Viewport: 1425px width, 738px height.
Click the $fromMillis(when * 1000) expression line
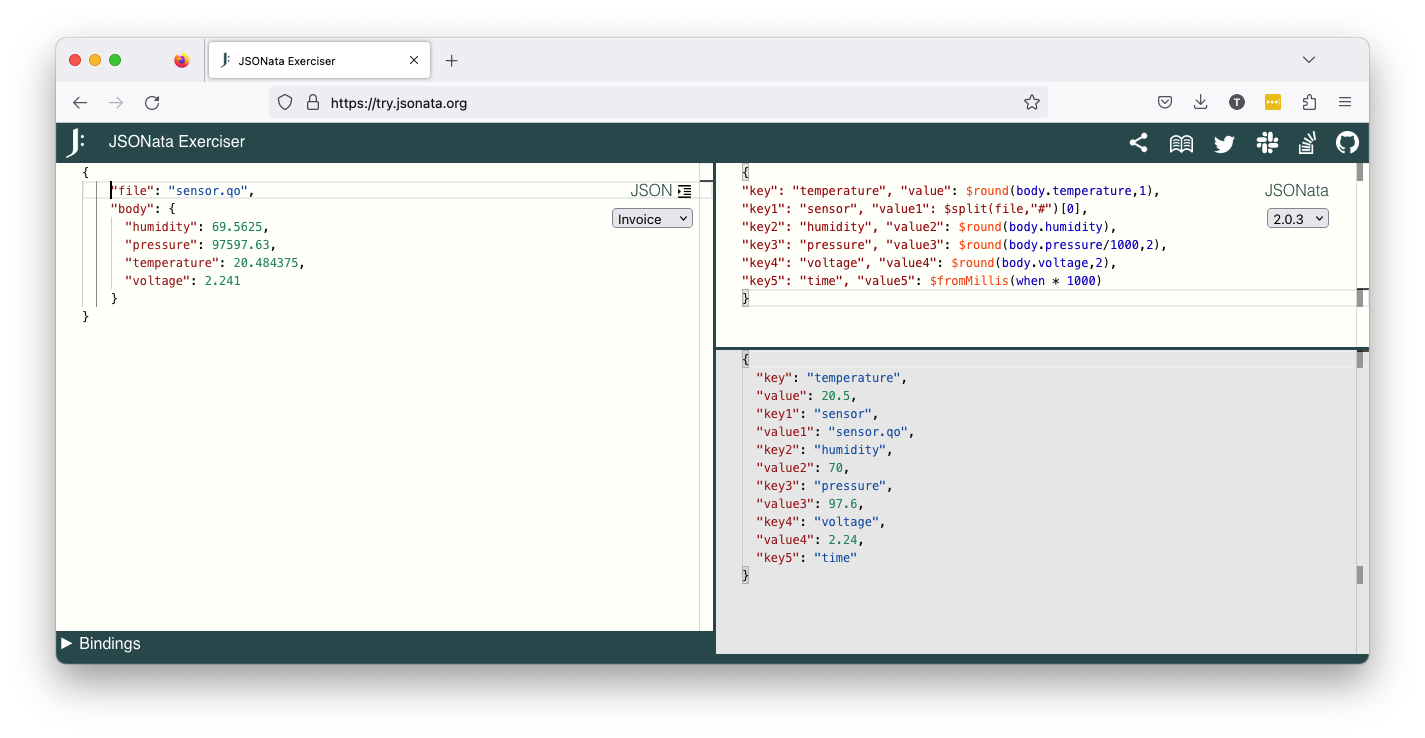pos(921,280)
